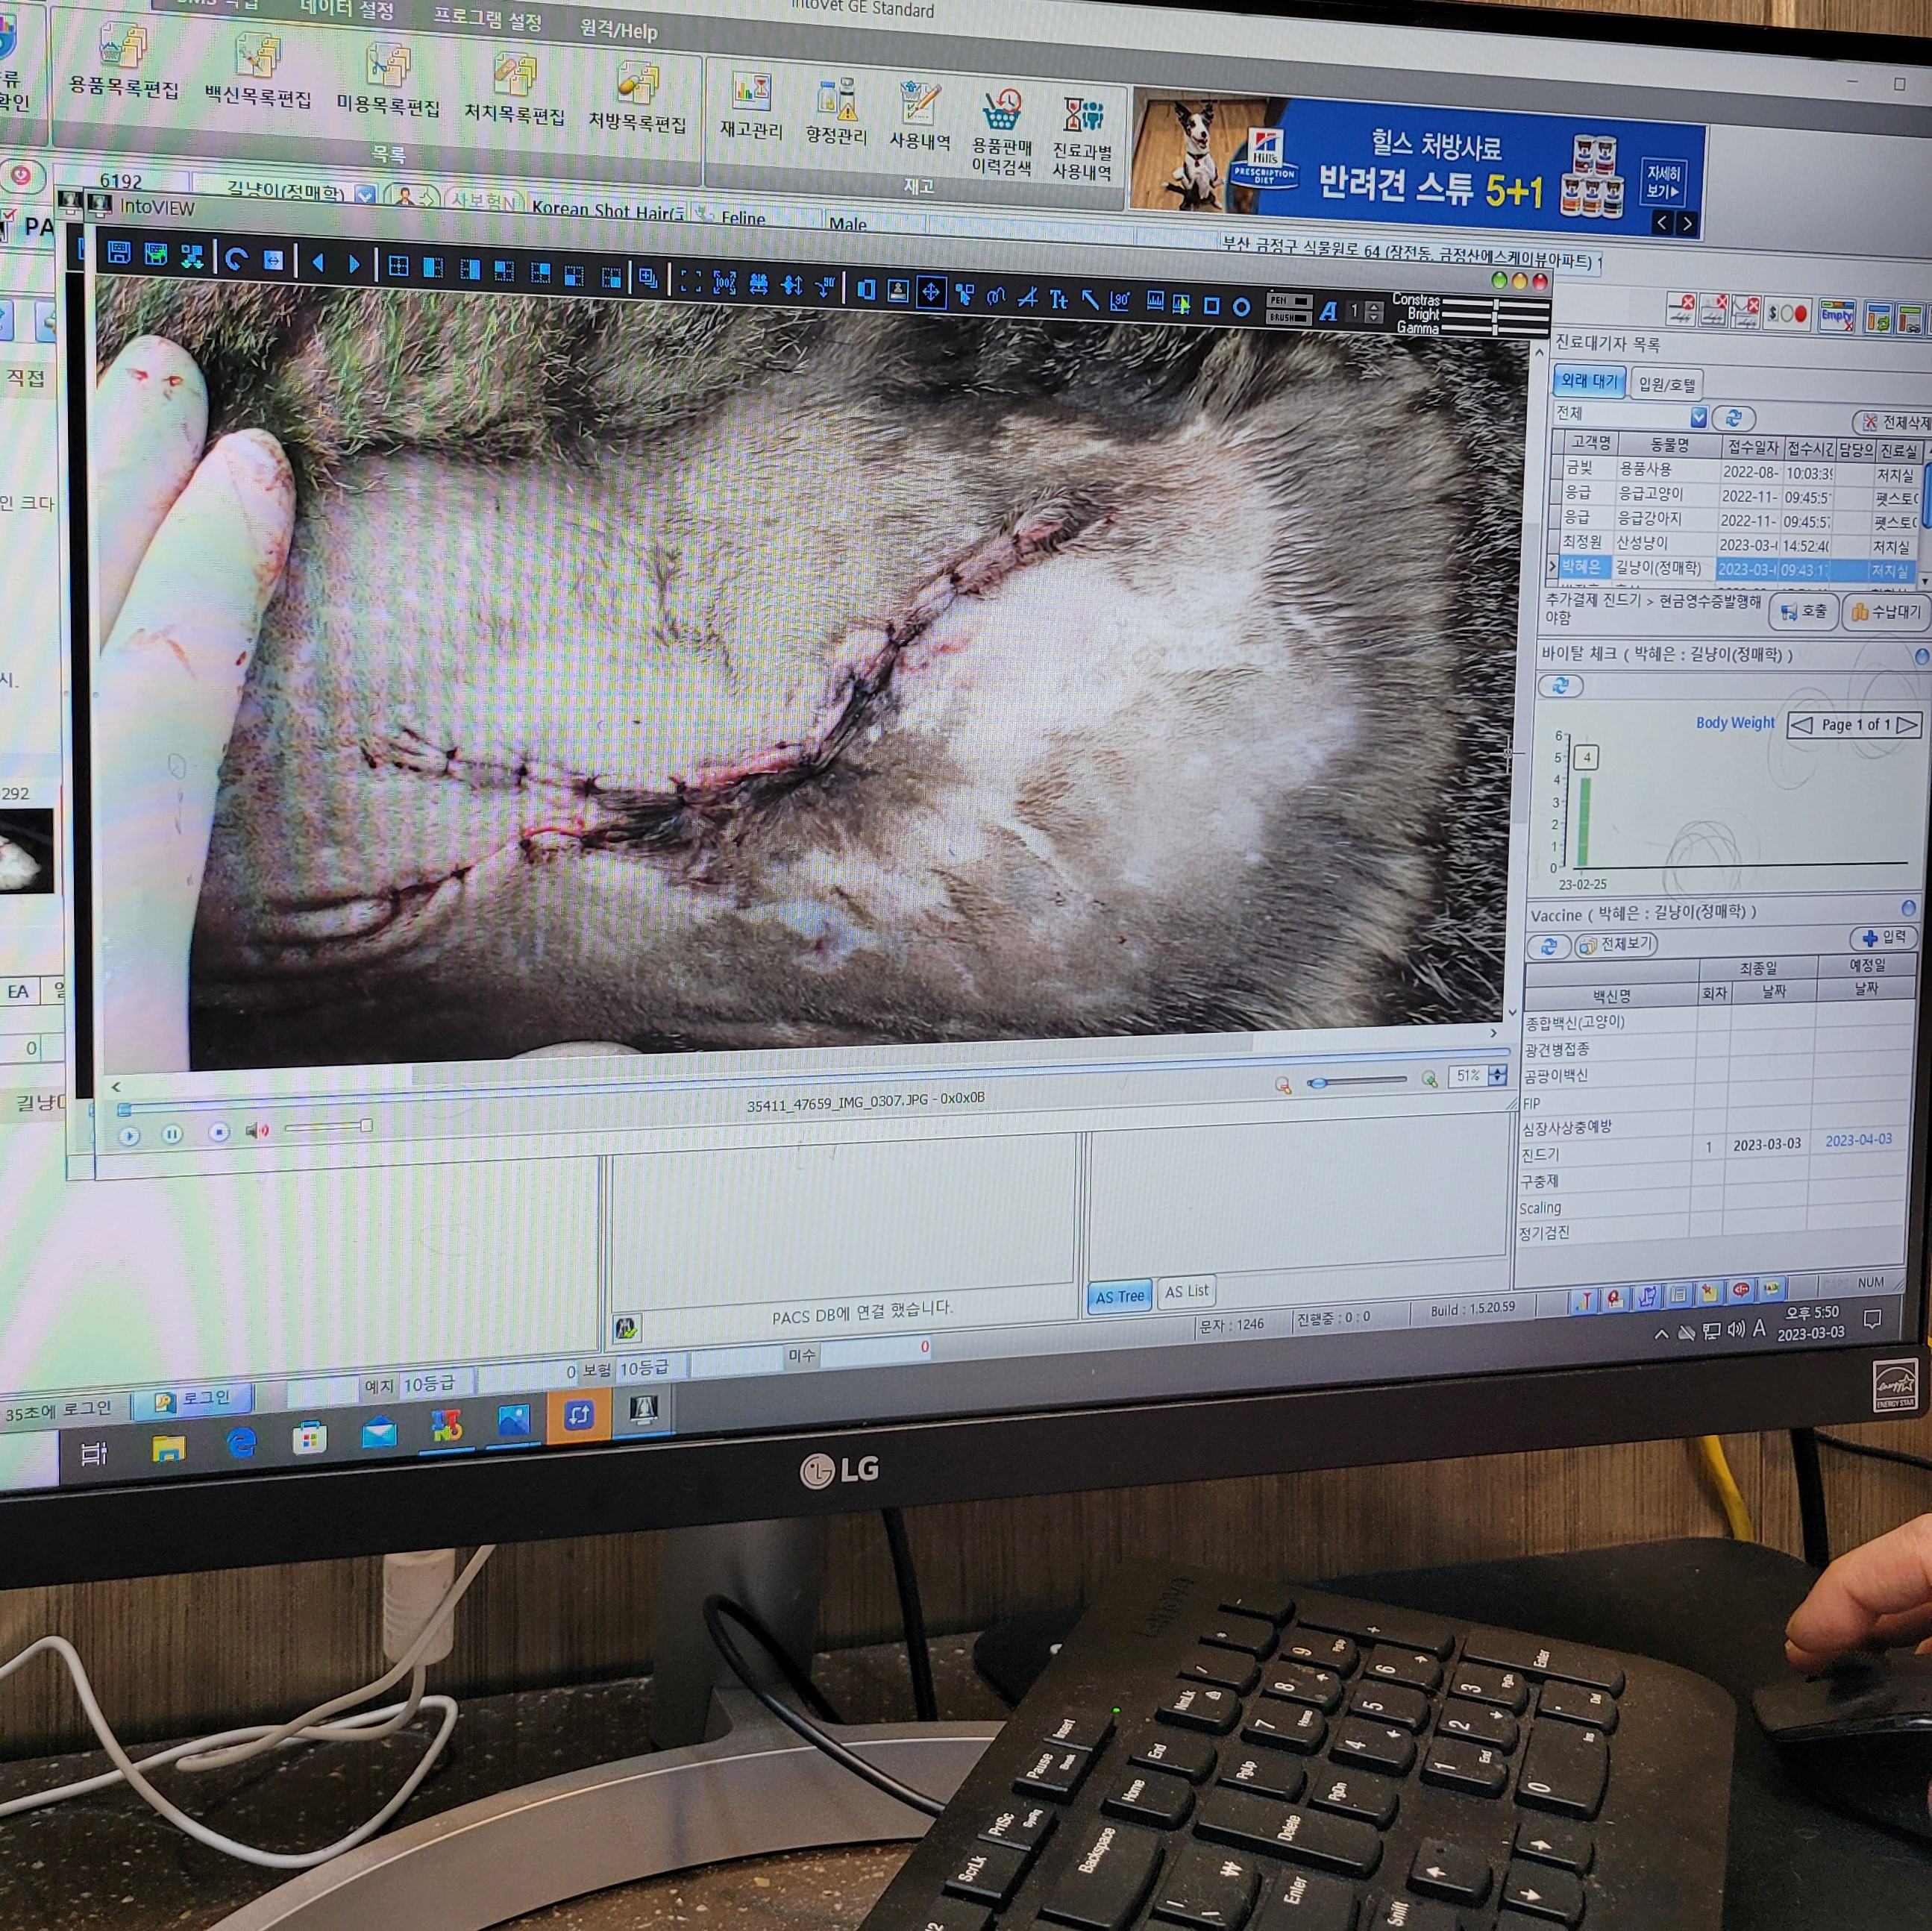The image size is (1932, 1931).
Task: Open File Explorer from Windows taskbar
Action: tap(168, 1448)
